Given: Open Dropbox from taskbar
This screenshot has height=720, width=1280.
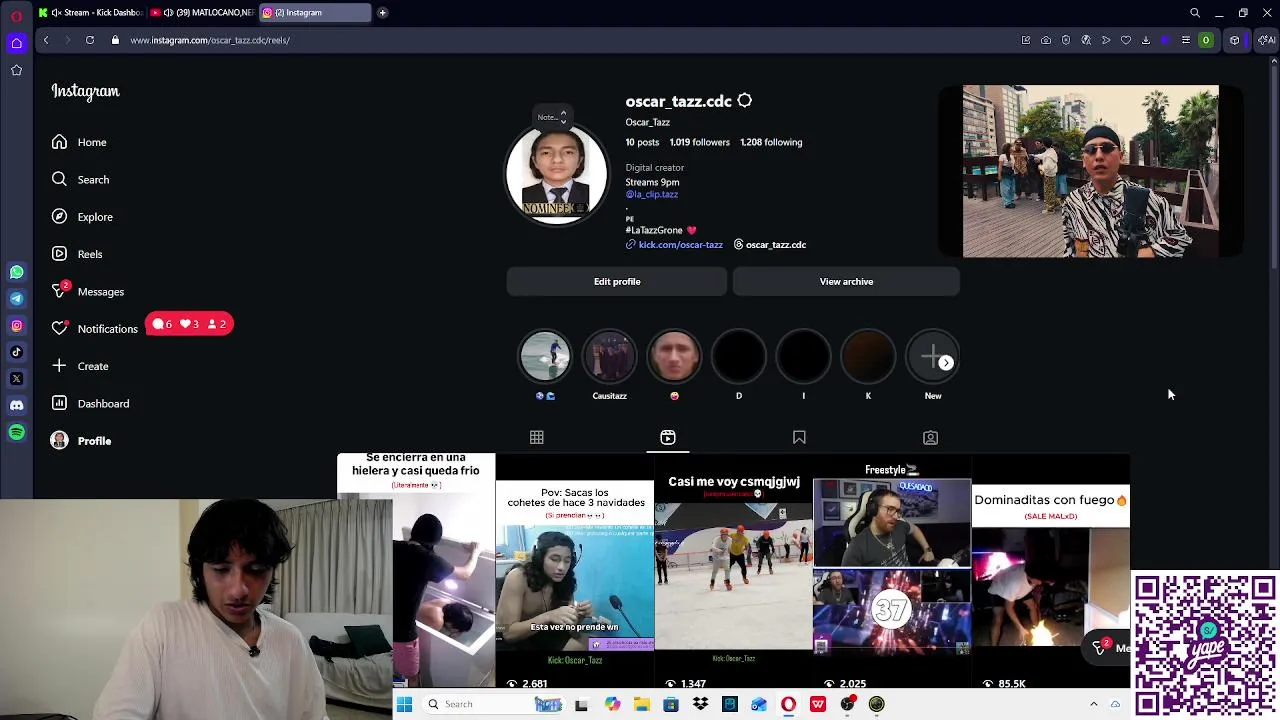Looking at the screenshot, I should [700, 704].
